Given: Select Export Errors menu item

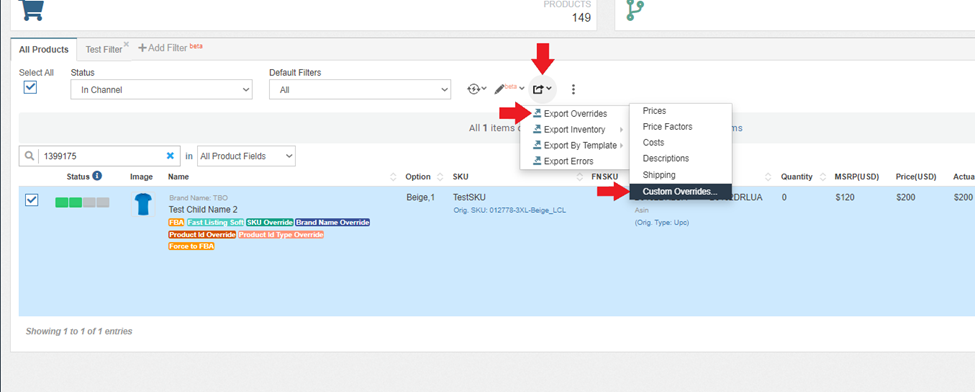Looking at the screenshot, I should tap(568, 161).
